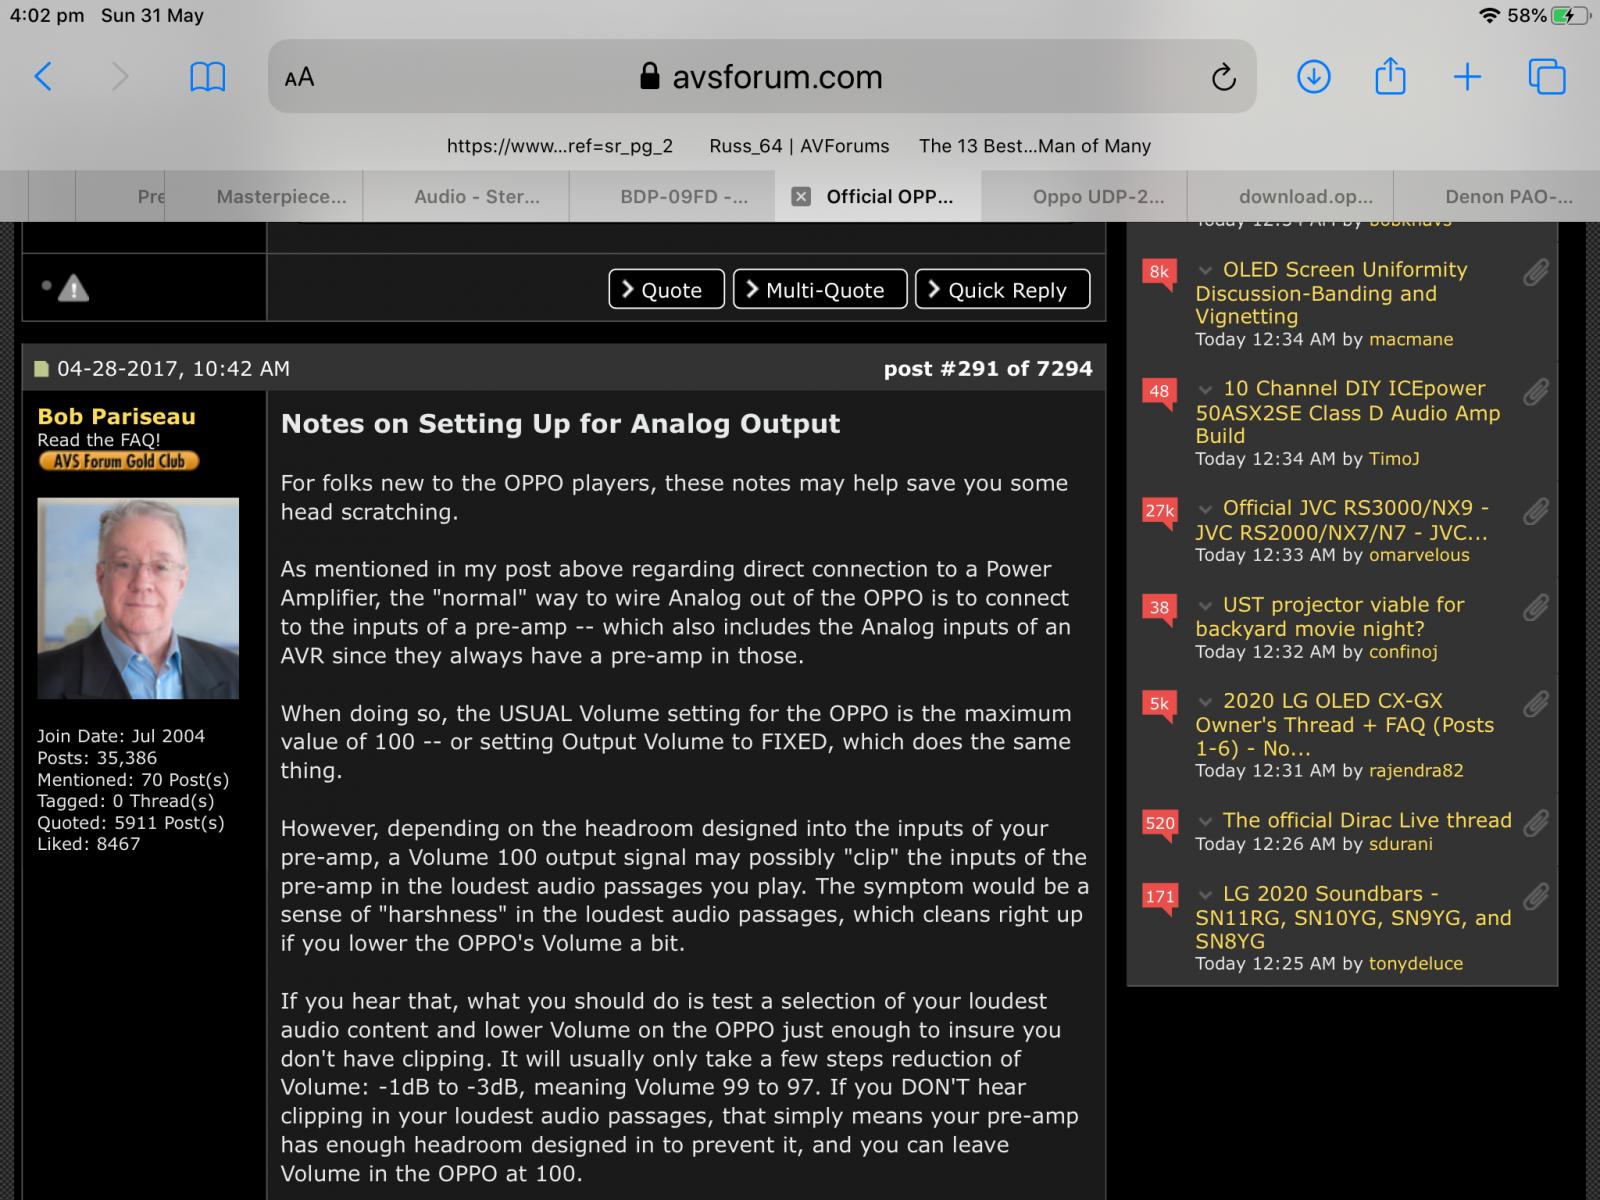Open the Safari bookmarks book icon
Viewport: 1600px width, 1200px height.
[208, 76]
